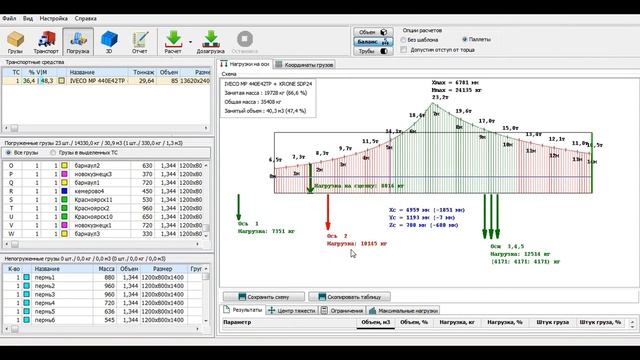Select the Баланс balance mode button

[373, 42]
